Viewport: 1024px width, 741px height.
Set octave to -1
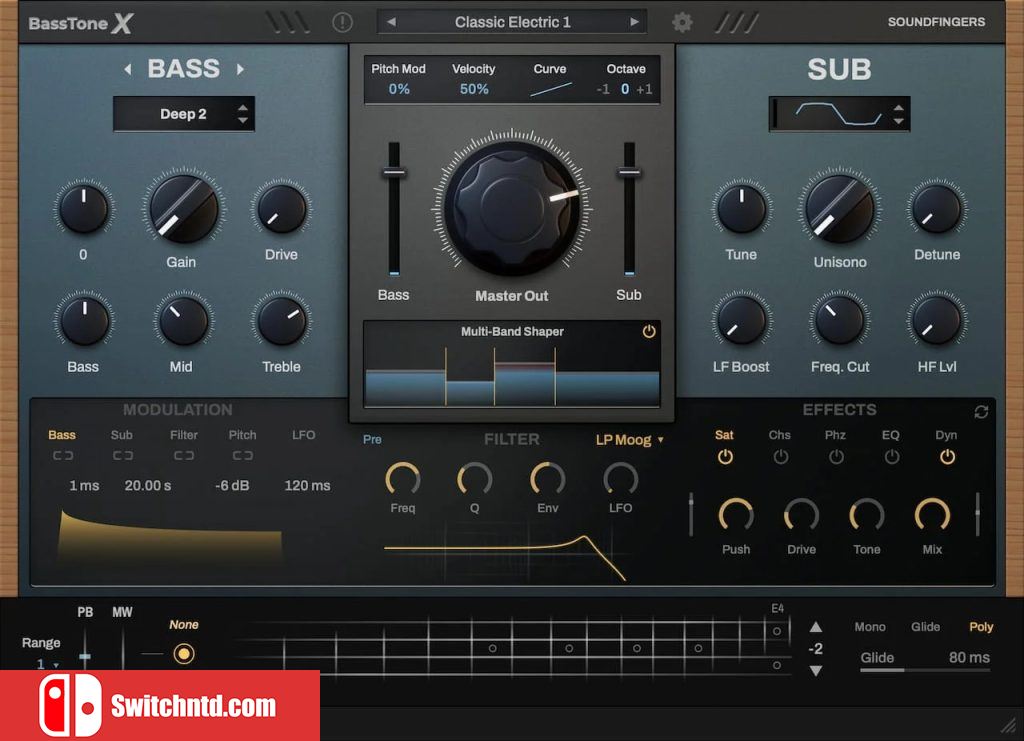(x=603, y=89)
